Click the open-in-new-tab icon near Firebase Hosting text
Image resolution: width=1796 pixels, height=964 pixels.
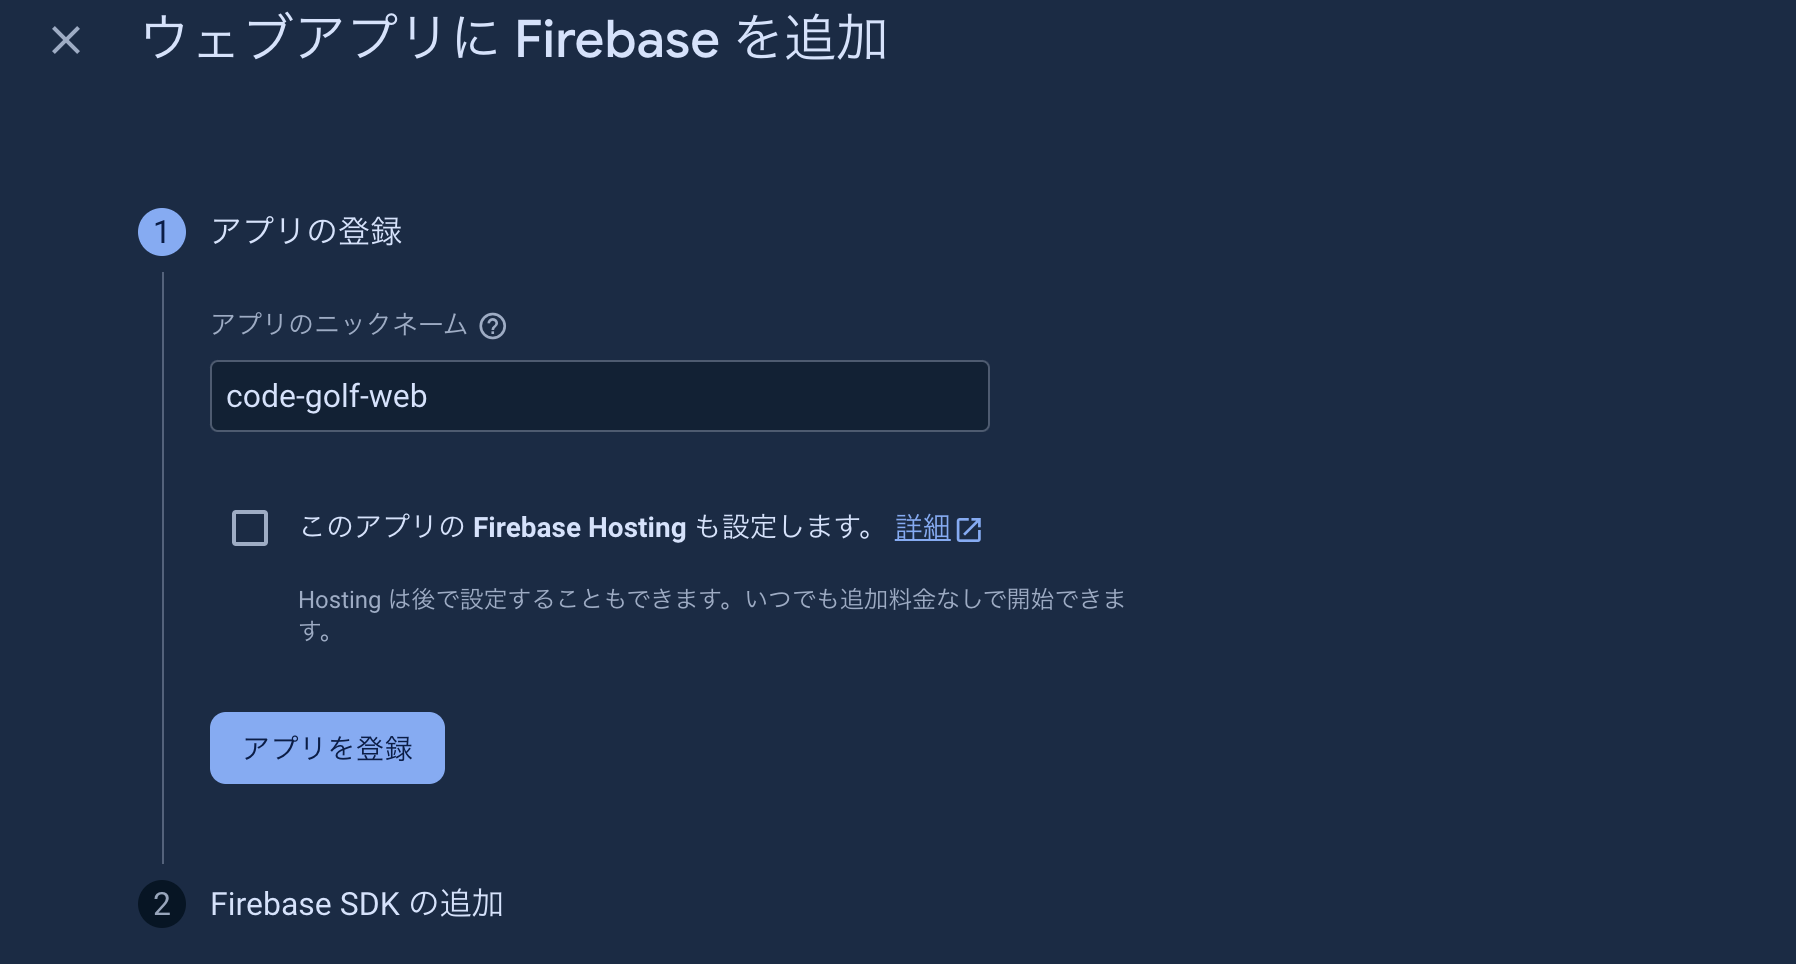pyautogui.click(x=969, y=529)
